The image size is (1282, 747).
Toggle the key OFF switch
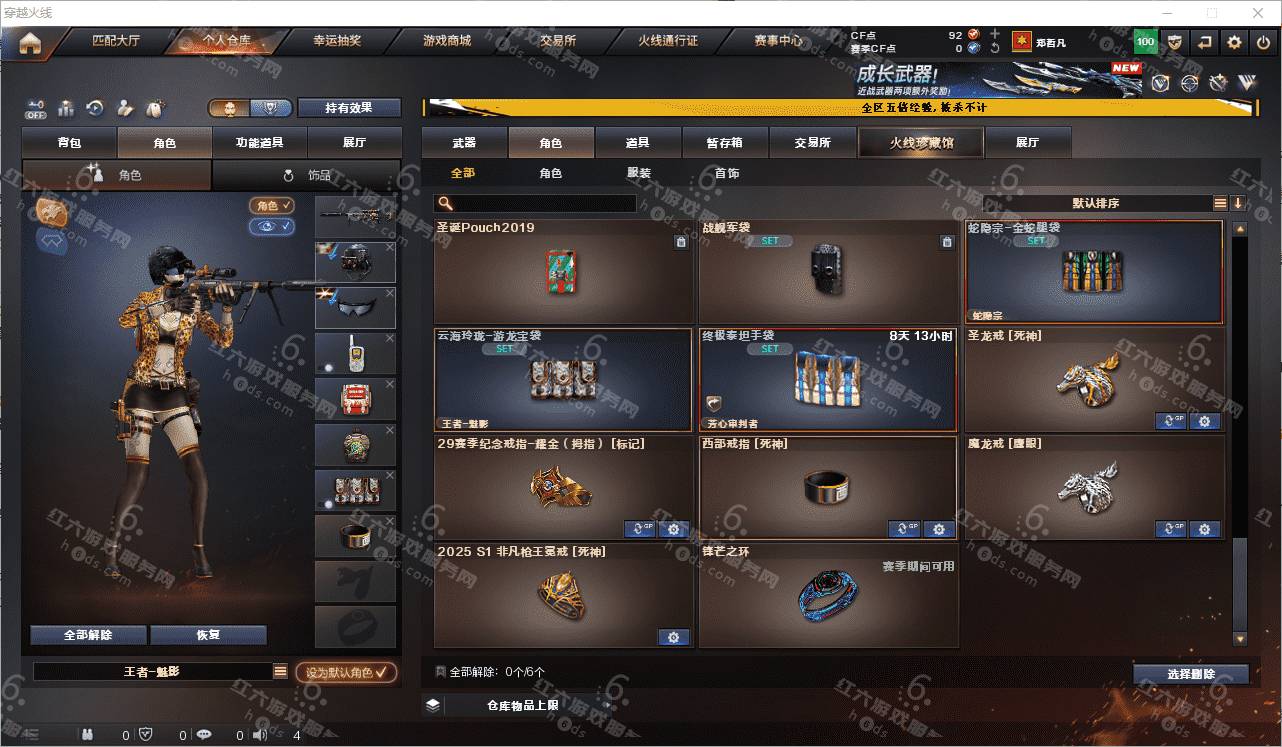point(36,108)
